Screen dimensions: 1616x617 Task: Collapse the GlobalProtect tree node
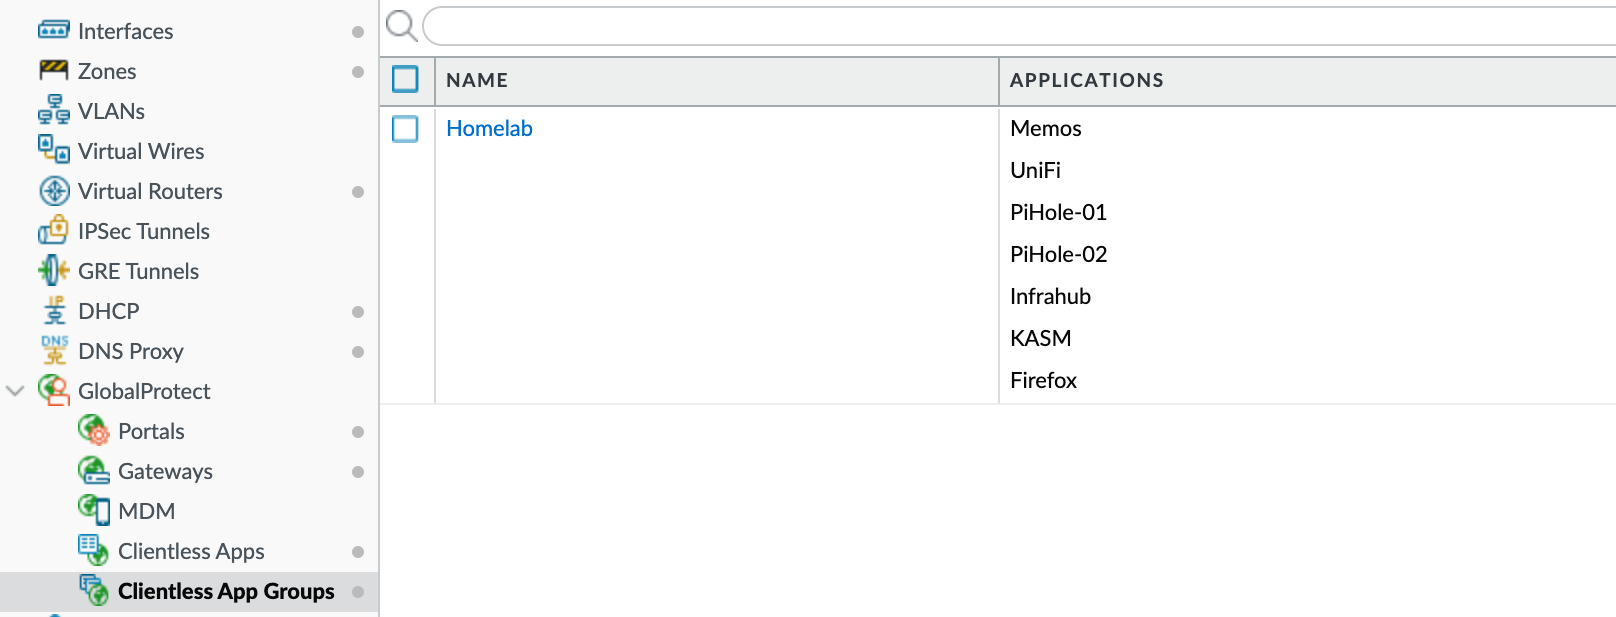pos(15,391)
